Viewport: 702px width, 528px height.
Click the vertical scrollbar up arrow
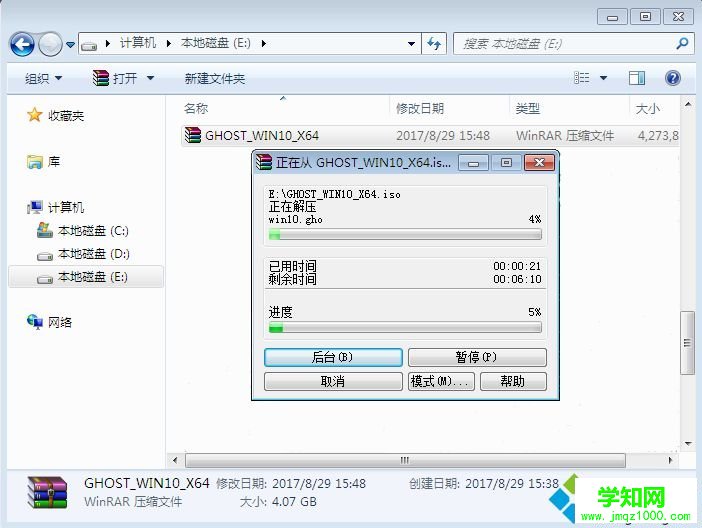(x=687, y=105)
